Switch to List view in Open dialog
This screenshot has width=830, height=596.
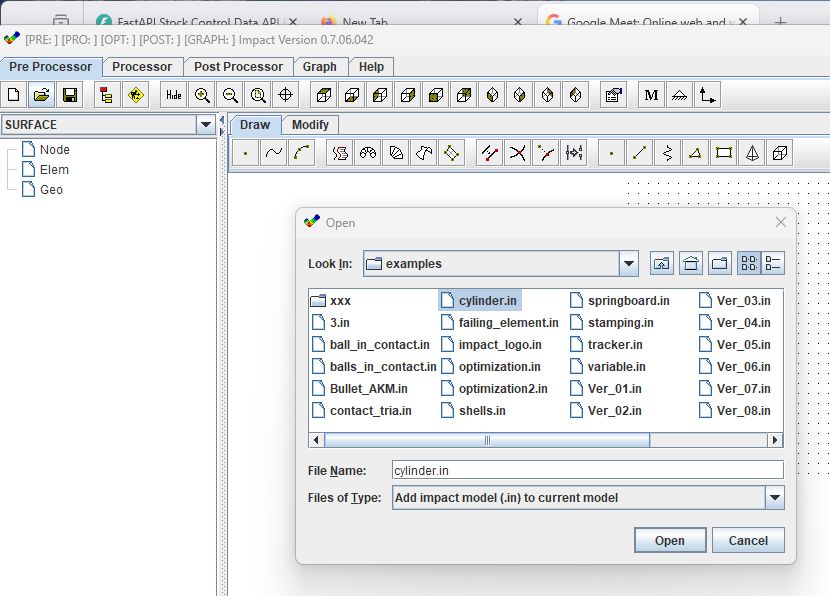pos(748,264)
